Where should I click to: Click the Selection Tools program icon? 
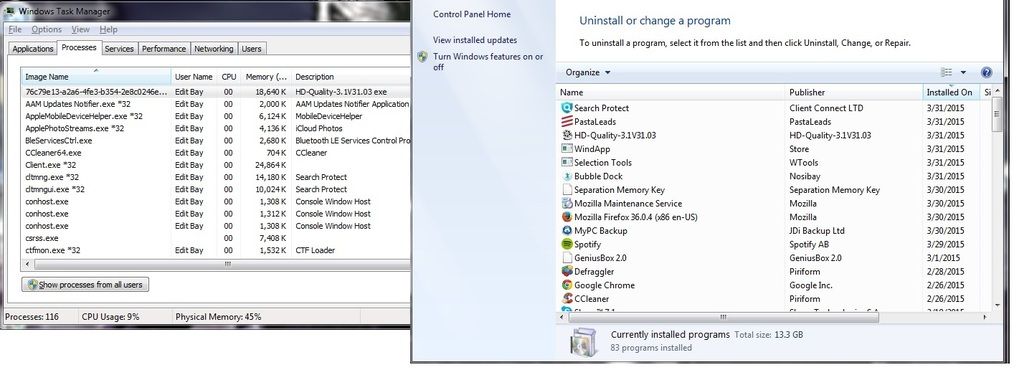(x=567, y=162)
